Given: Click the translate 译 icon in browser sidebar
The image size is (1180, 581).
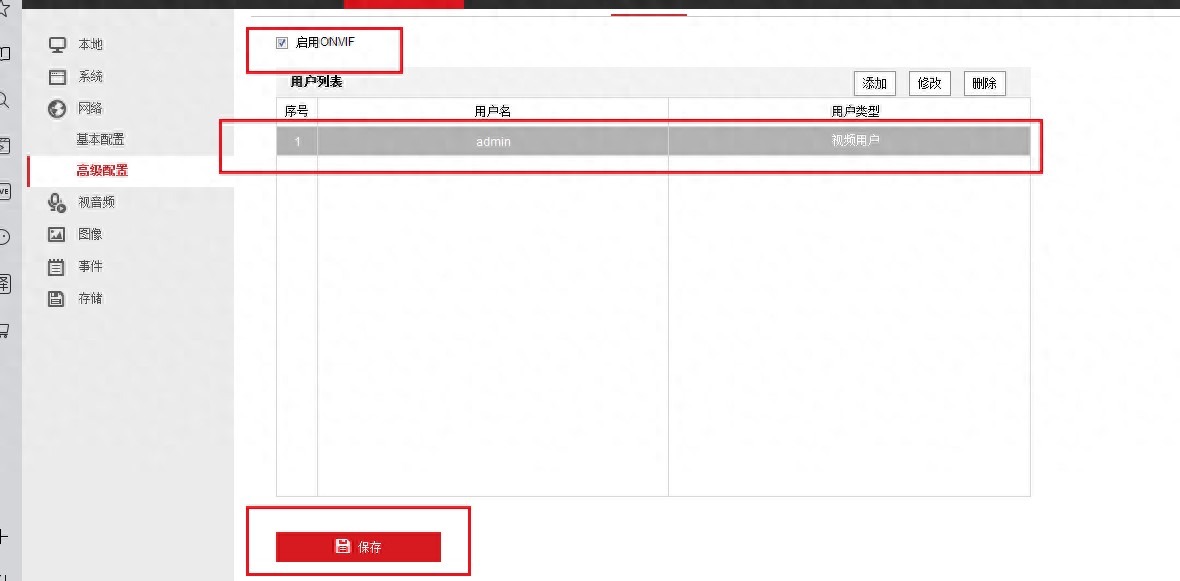Looking at the screenshot, I should pos(5,284).
